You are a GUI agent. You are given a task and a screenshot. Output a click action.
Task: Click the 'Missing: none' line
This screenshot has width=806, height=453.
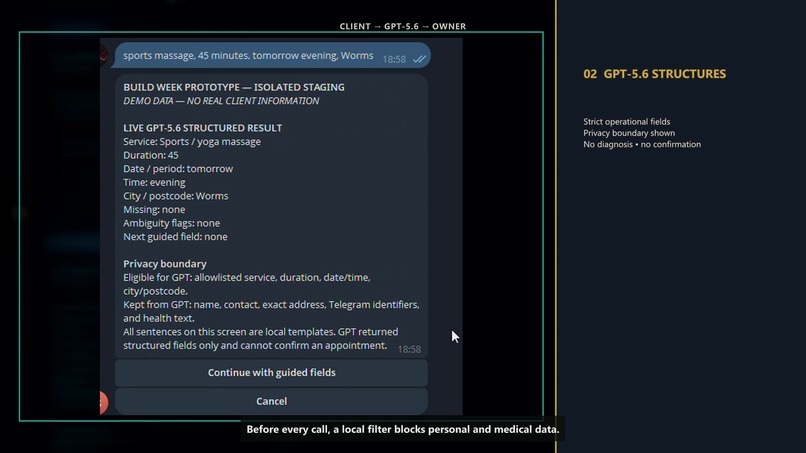(x=154, y=210)
